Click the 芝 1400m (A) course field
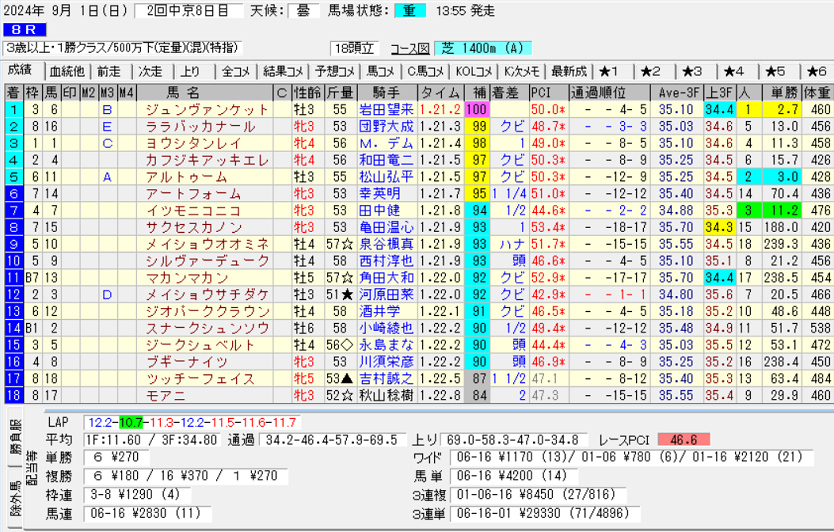The height and width of the screenshot is (532, 834). tap(471, 48)
